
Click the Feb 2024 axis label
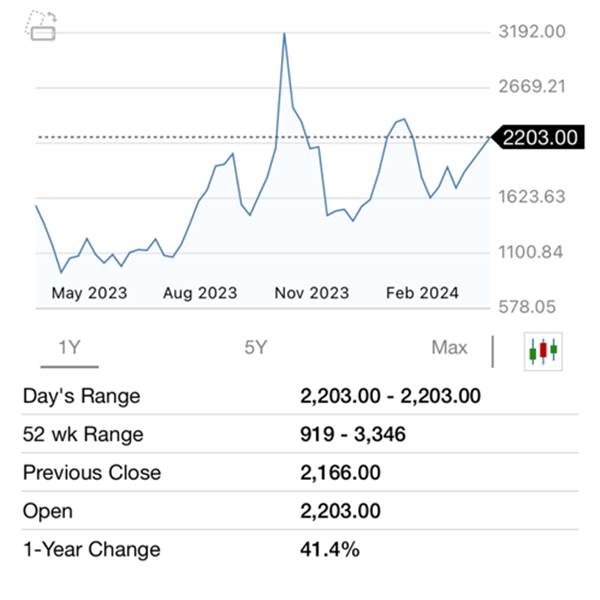pyautogui.click(x=422, y=293)
